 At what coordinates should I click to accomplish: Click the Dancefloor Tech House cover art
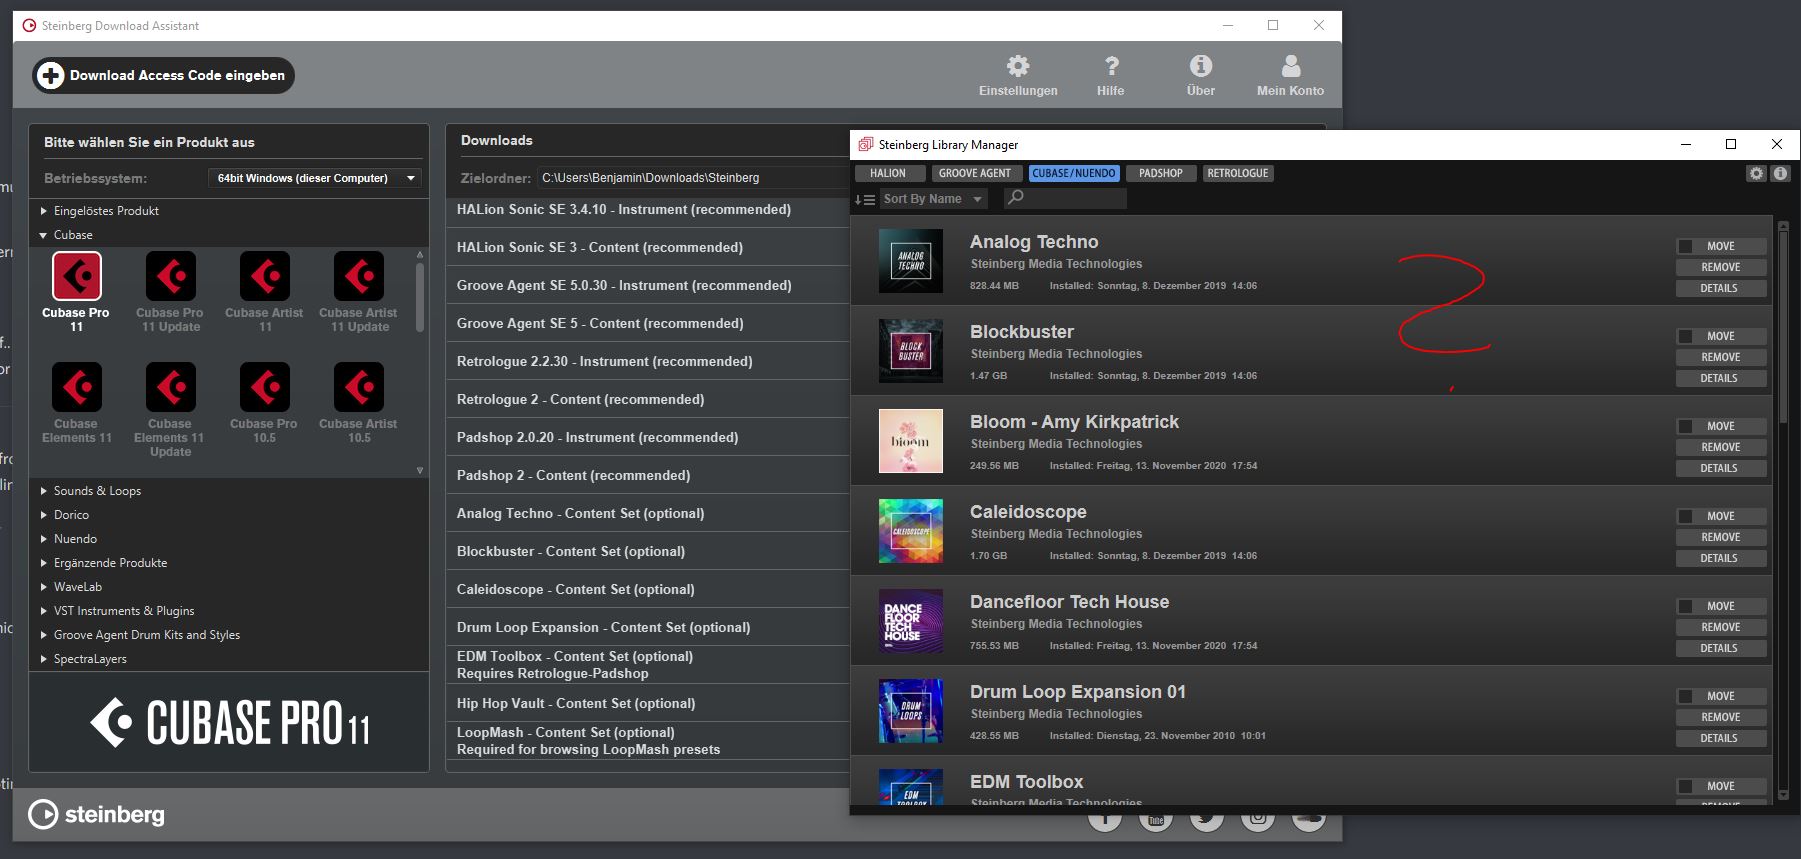click(x=911, y=621)
